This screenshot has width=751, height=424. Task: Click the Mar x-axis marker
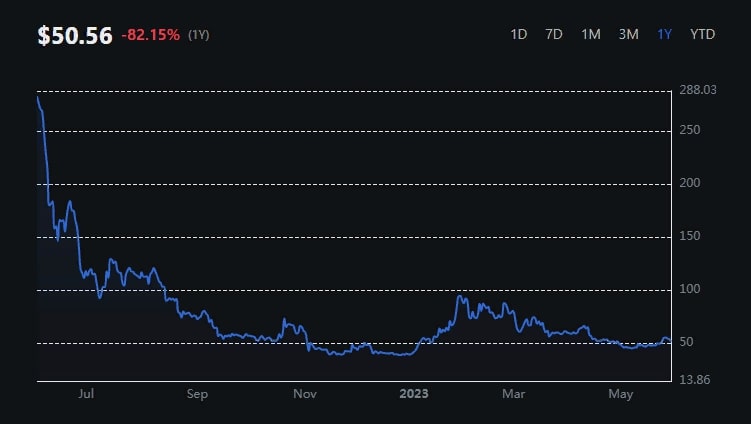513,394
